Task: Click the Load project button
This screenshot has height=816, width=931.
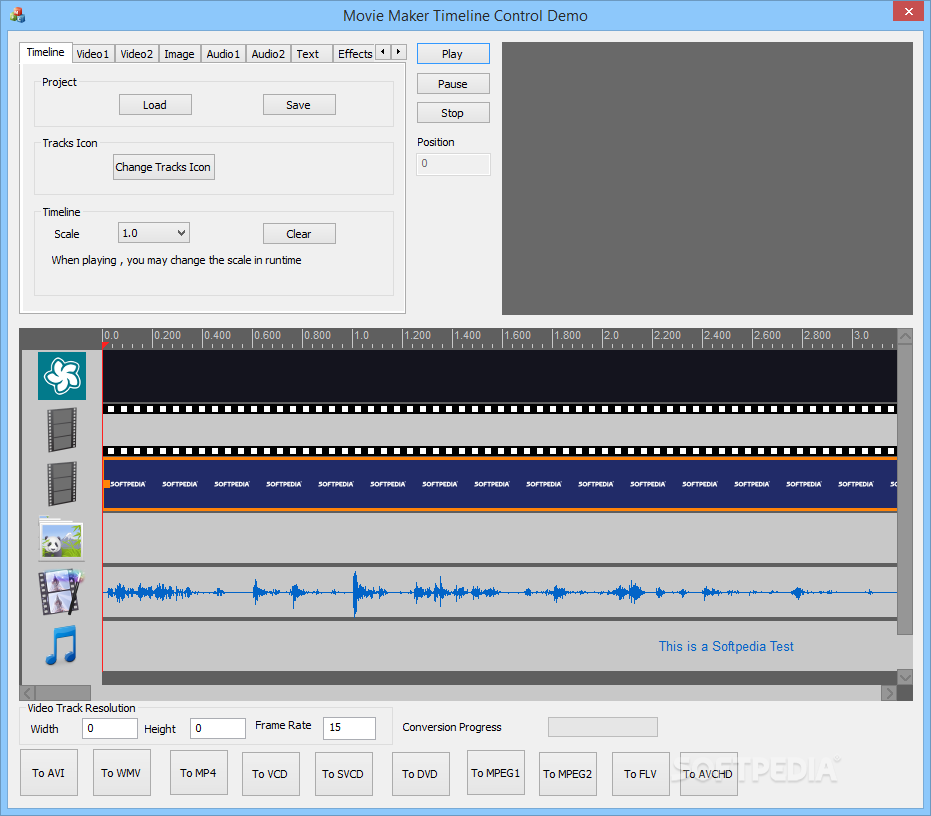Action: tap(155, 105)
